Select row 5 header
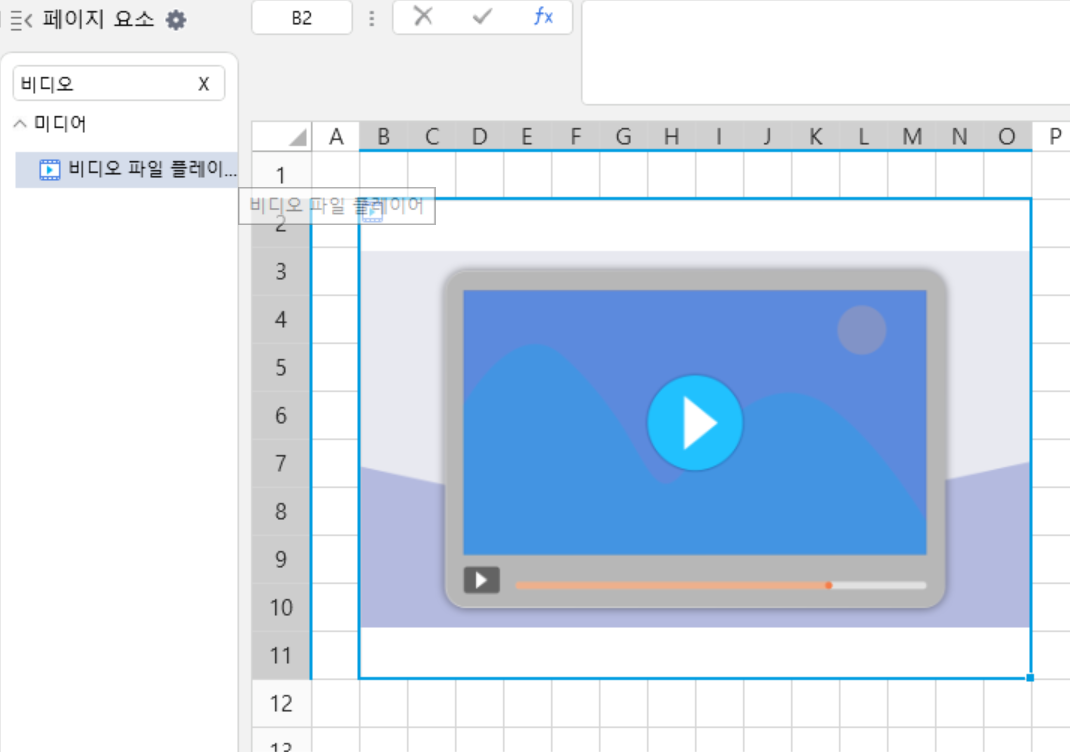Image resolution: width=1070 pixels, height=752 pixels. [281, 367]
